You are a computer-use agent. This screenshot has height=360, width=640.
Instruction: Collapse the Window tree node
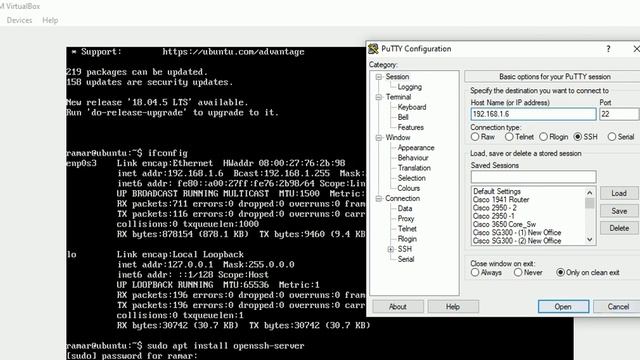pyautogui.click(x=379, y=138)
